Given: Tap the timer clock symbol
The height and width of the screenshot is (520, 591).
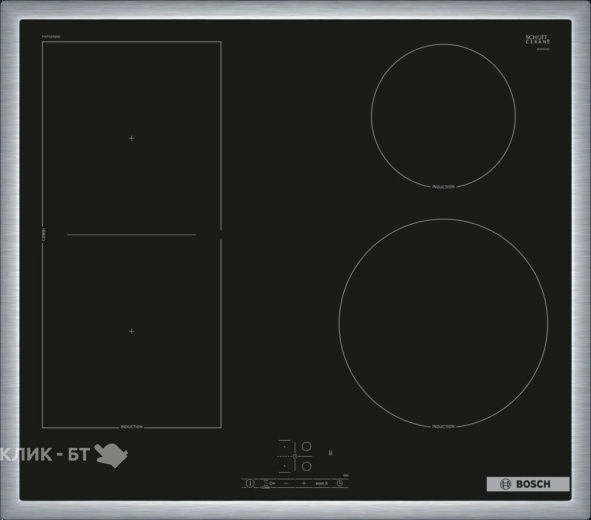Looking at the screenshot, I should coord(340,483).
